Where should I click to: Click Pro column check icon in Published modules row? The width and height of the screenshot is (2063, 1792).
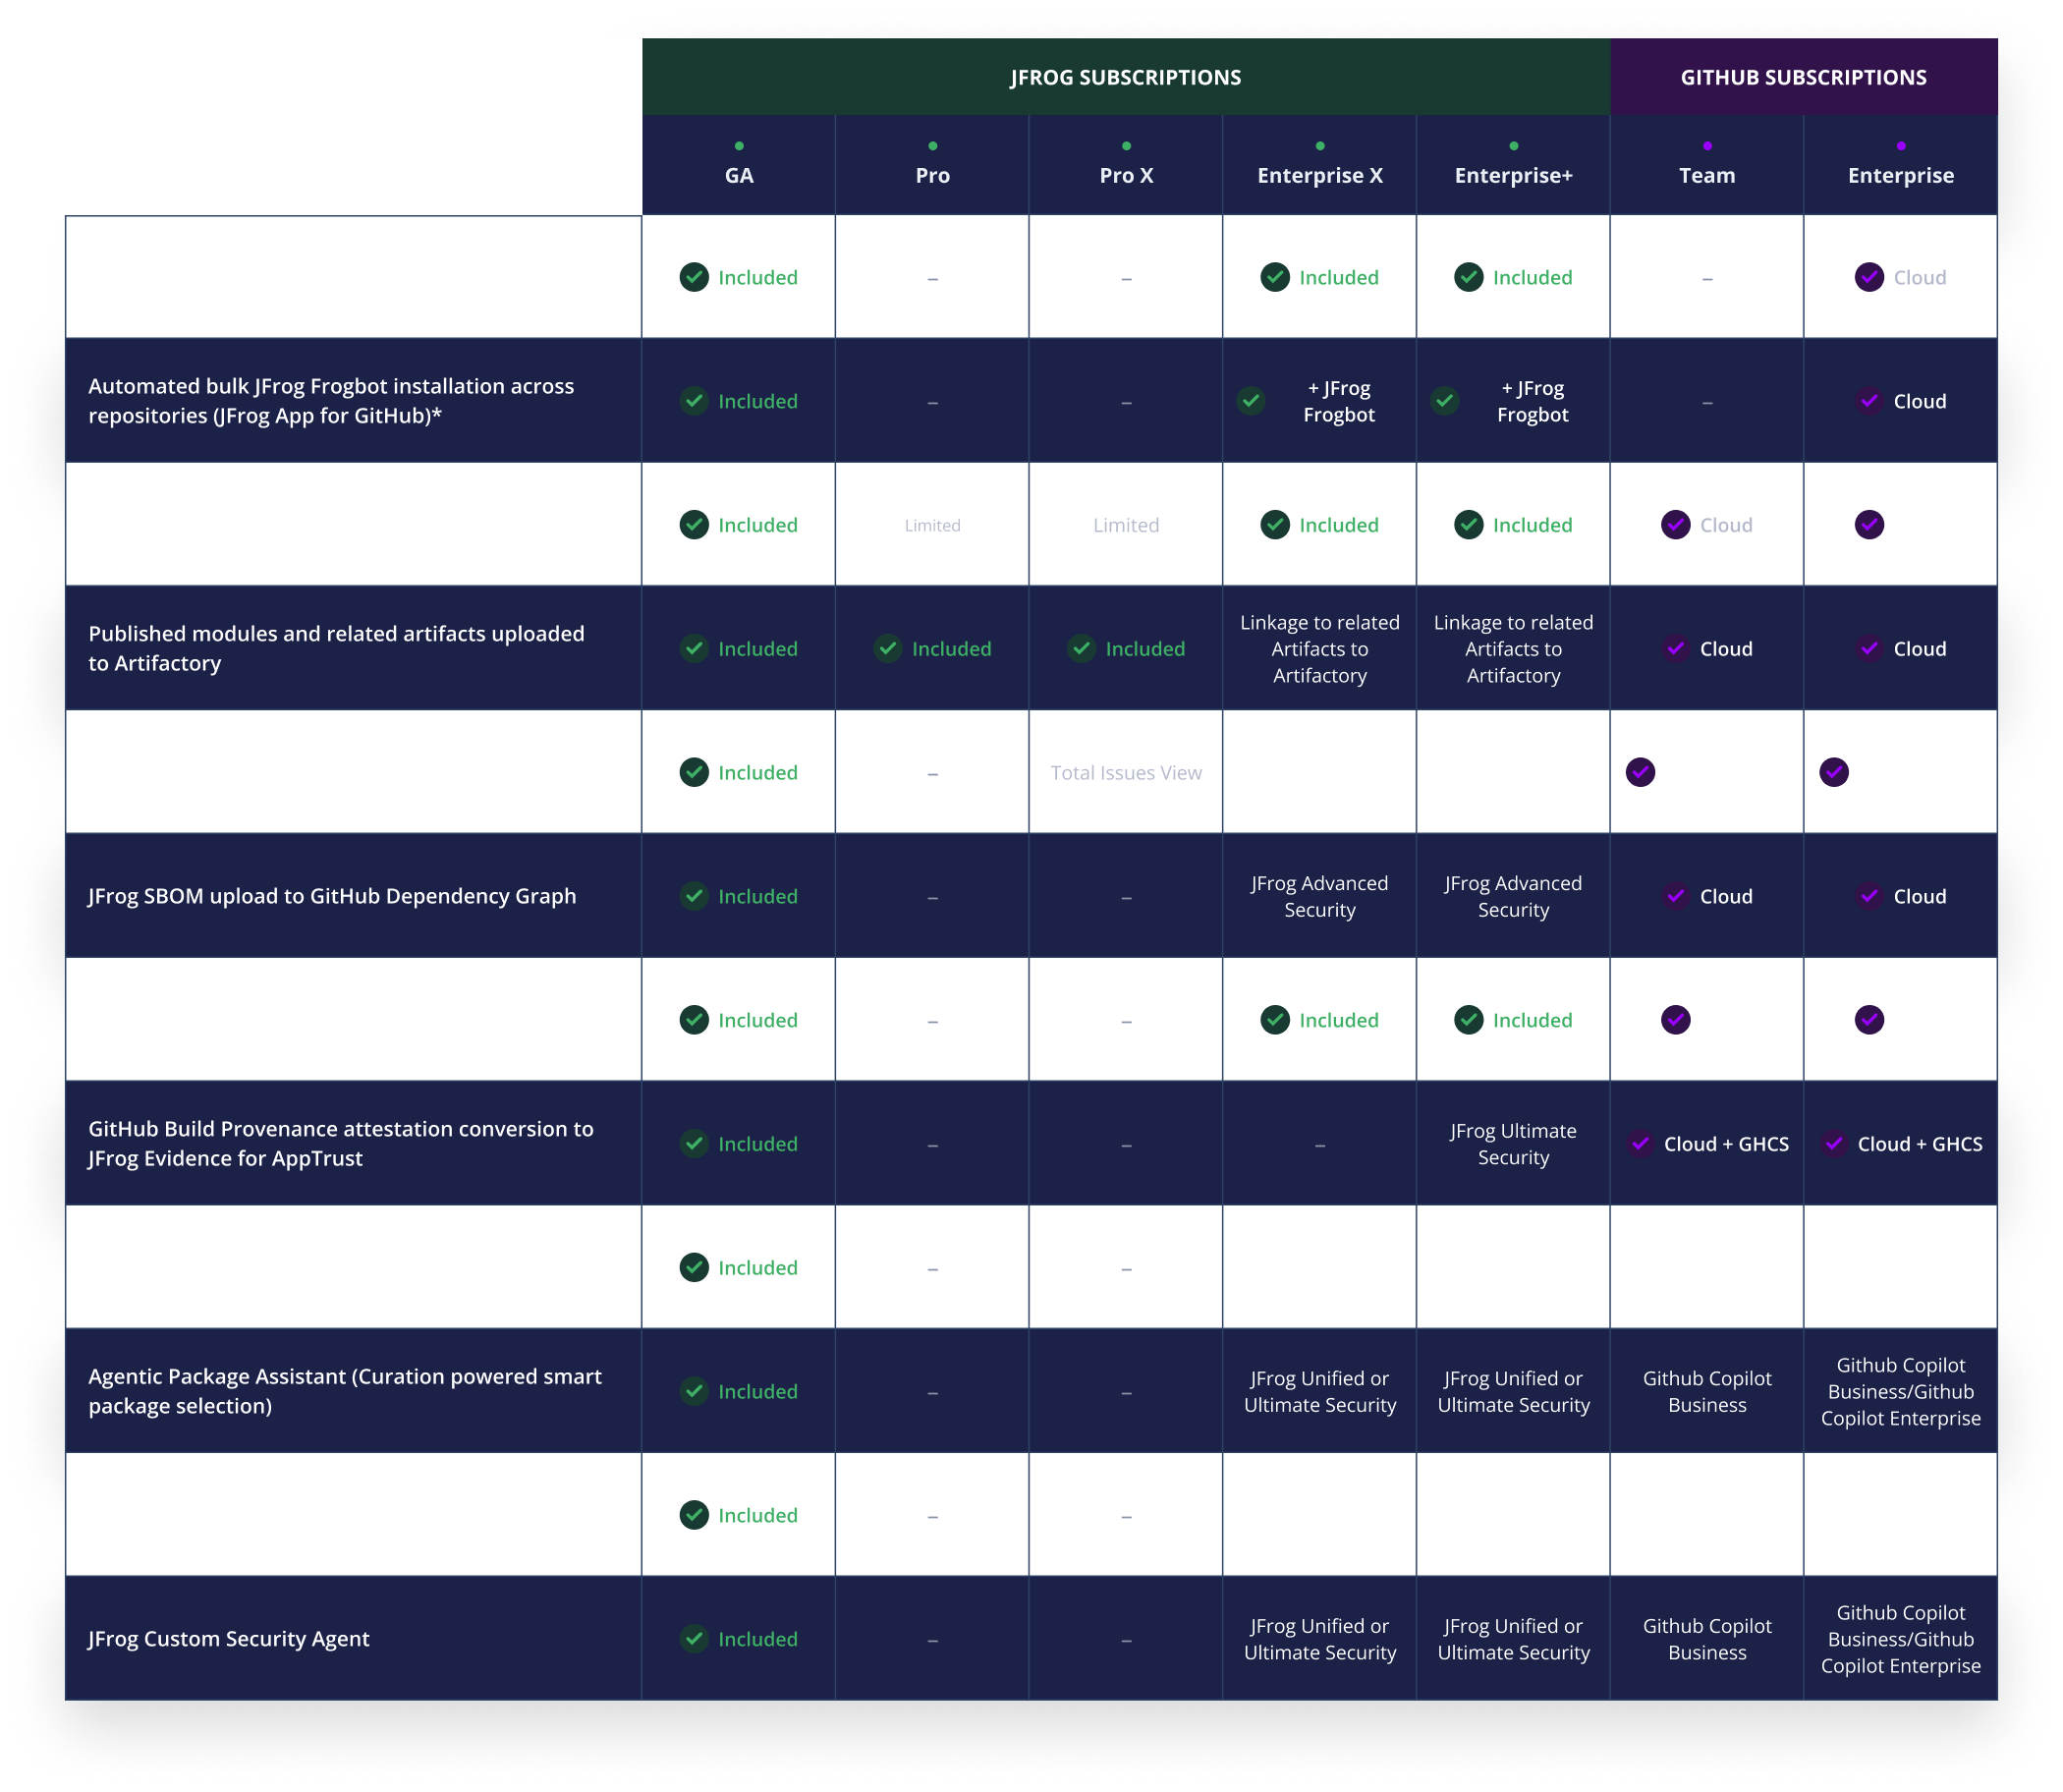tap(888, 649)
